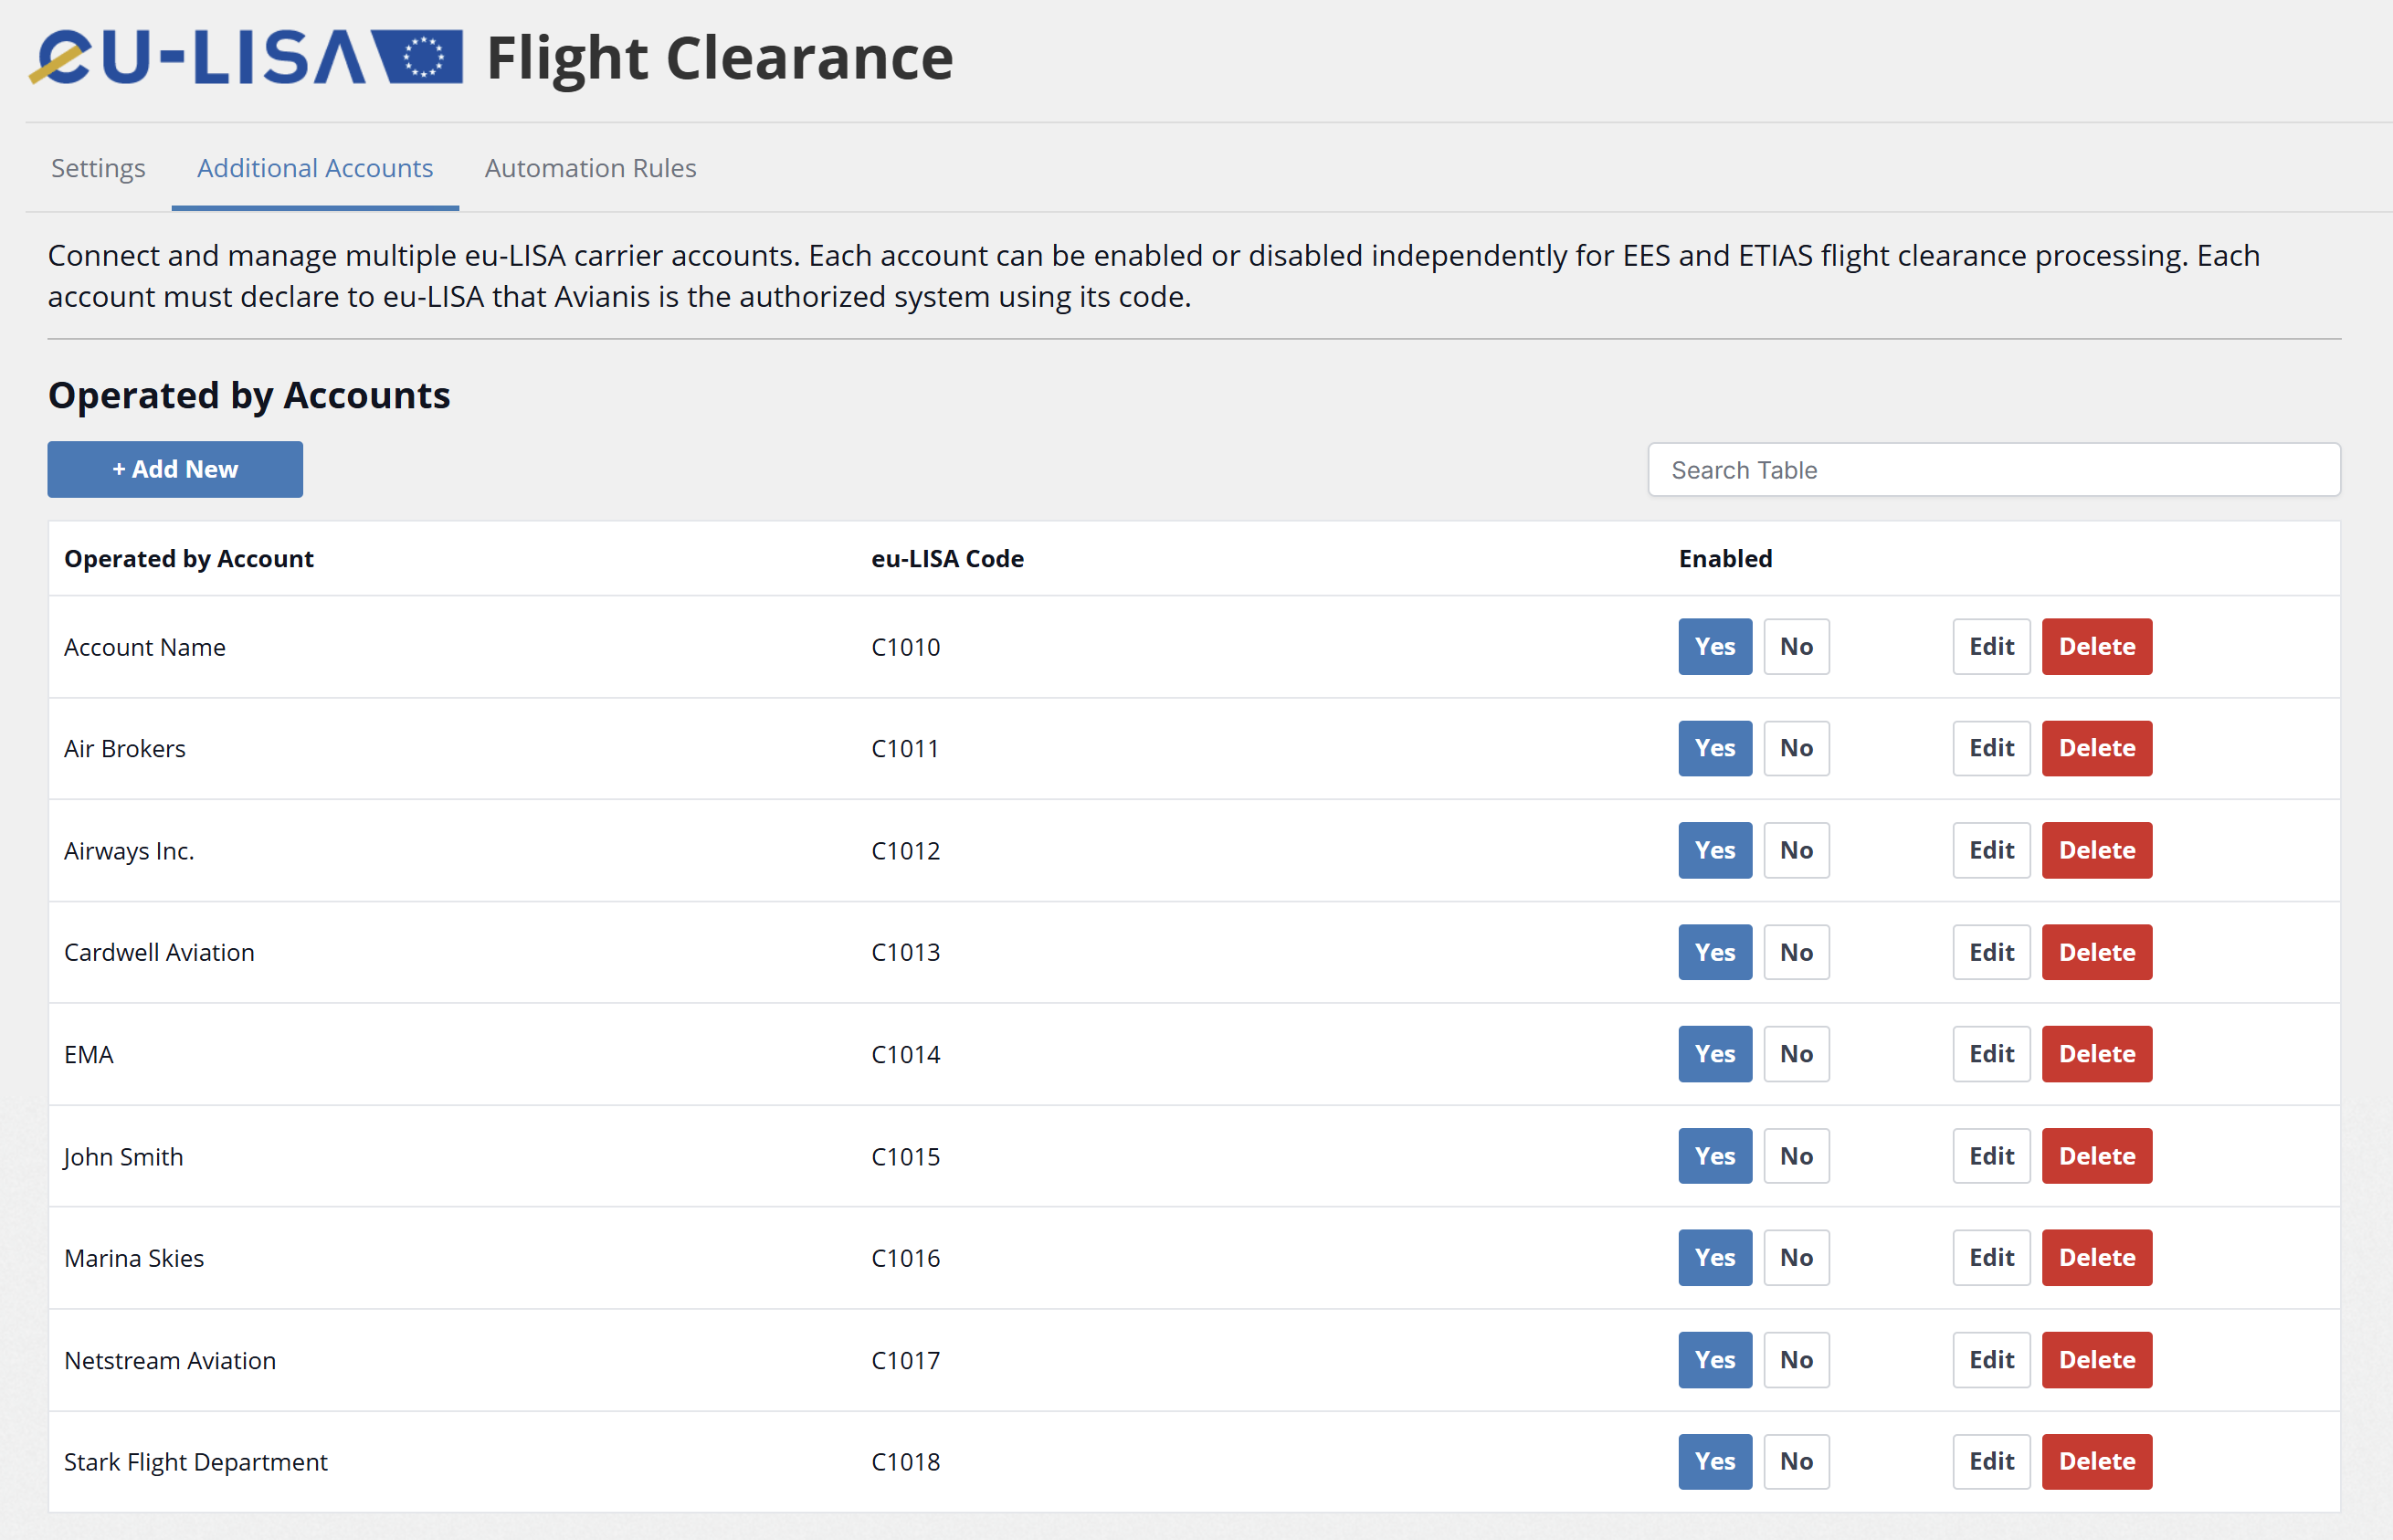The width and height of the screenshot is (2393, 1540).
Task: Set Stark Flight Department to No
Action: coord(1796,1462)
